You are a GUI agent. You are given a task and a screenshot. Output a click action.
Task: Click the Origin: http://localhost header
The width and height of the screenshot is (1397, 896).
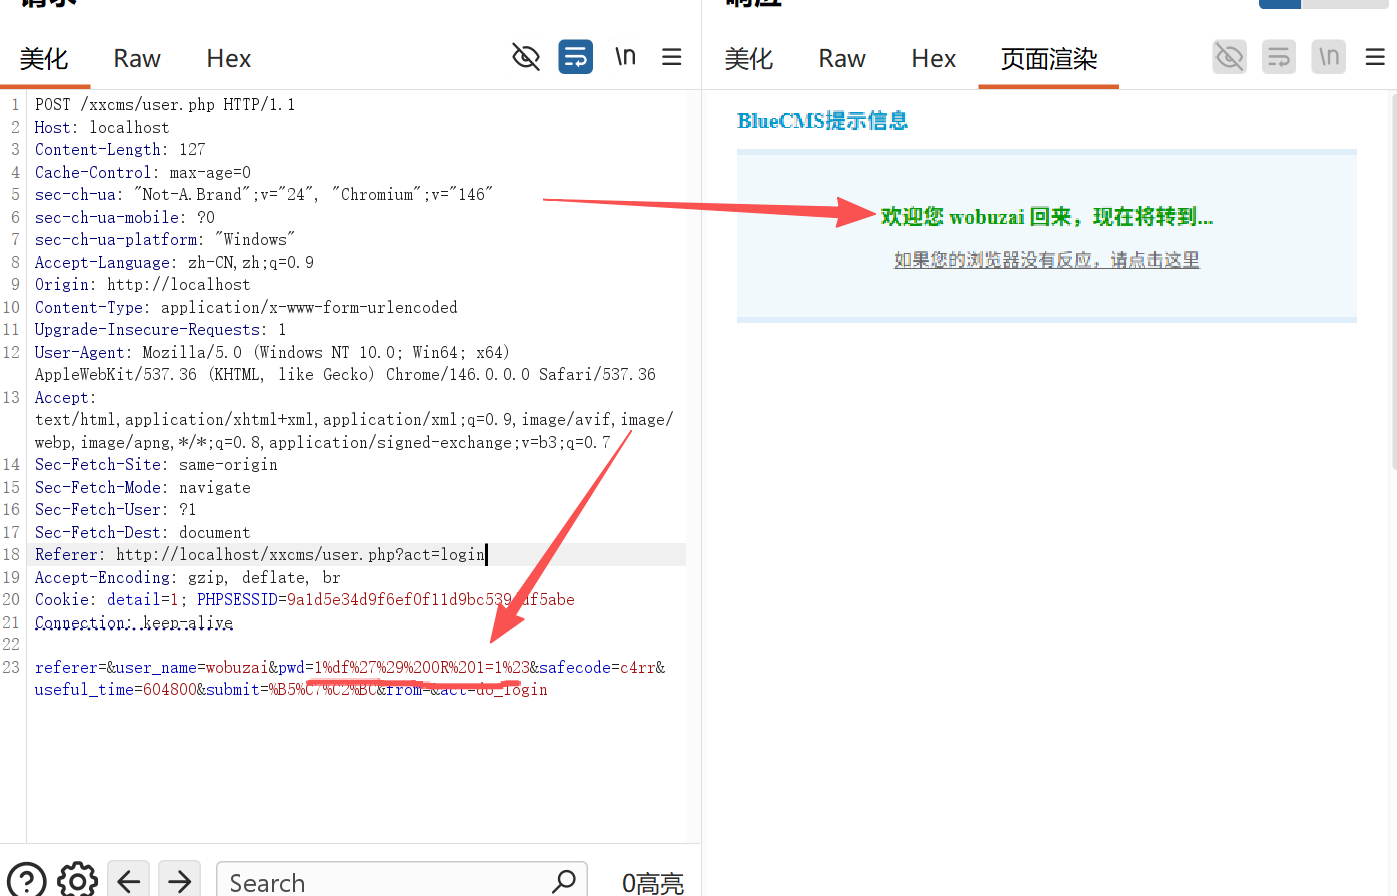point(143,285)
